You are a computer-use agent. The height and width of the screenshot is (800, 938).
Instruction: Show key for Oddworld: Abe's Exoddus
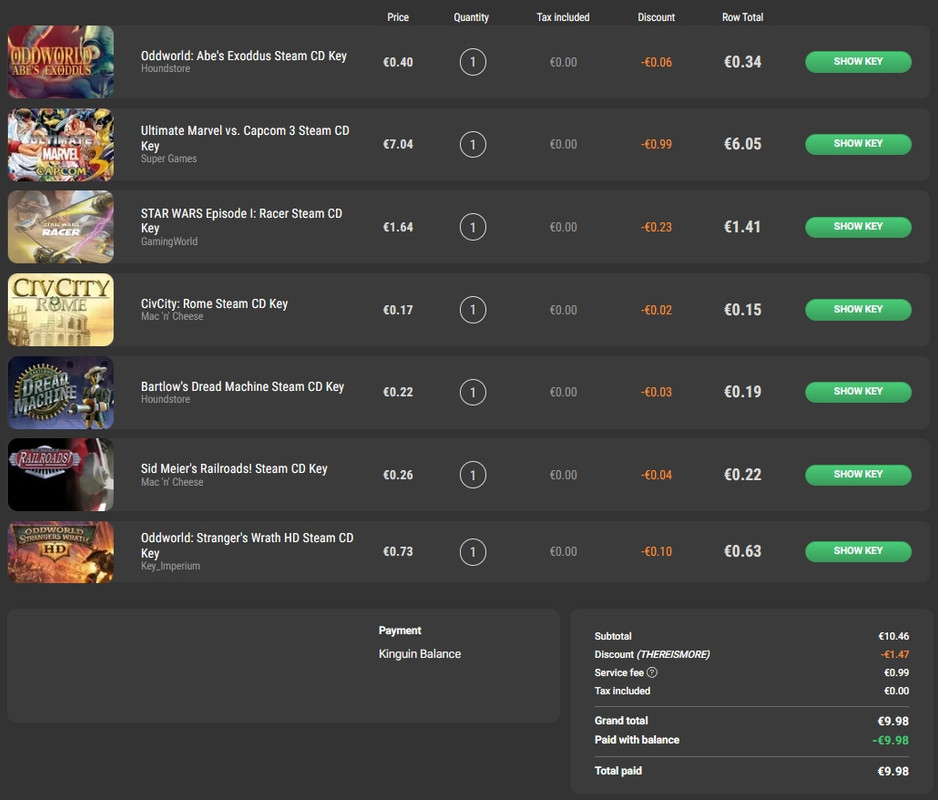point(858,62)
